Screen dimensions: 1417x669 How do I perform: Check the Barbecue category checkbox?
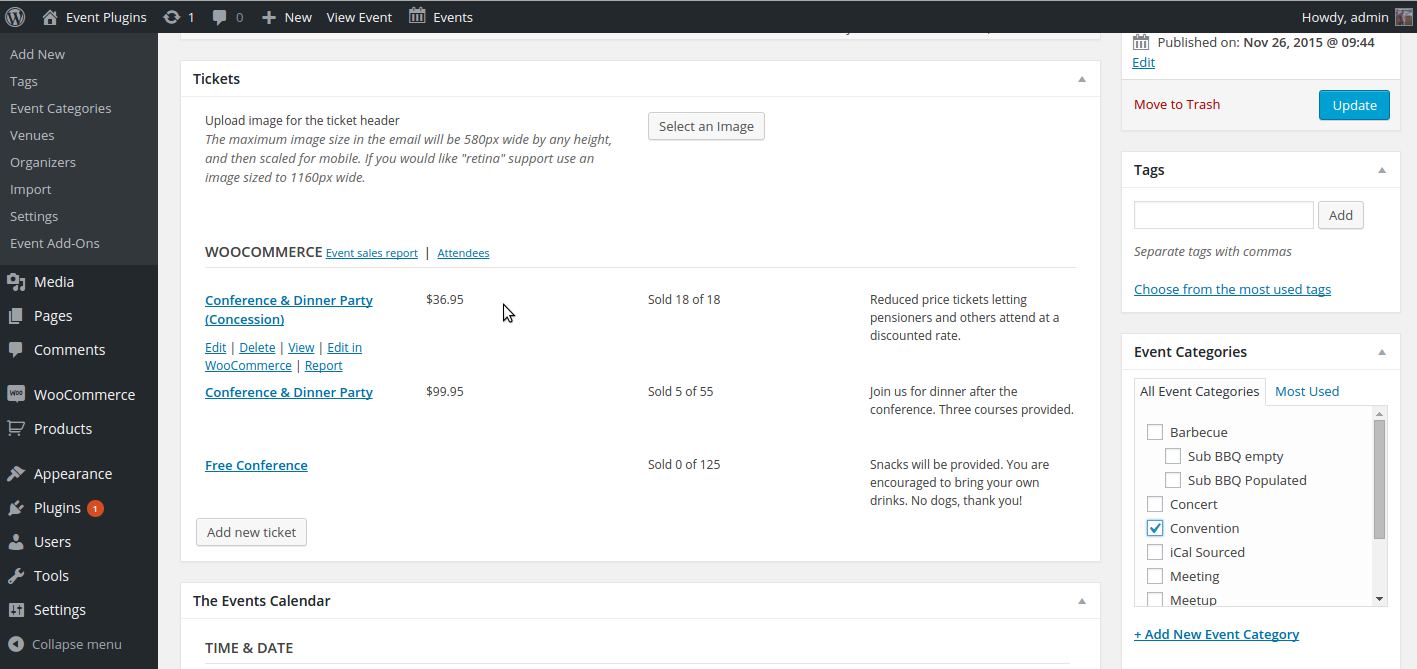1155,432
